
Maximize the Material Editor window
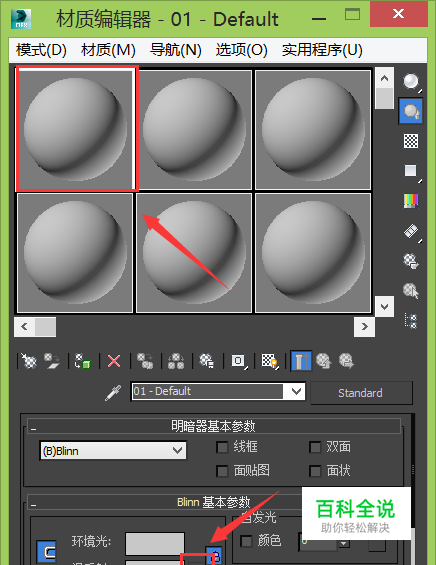(x=352, y=14)
